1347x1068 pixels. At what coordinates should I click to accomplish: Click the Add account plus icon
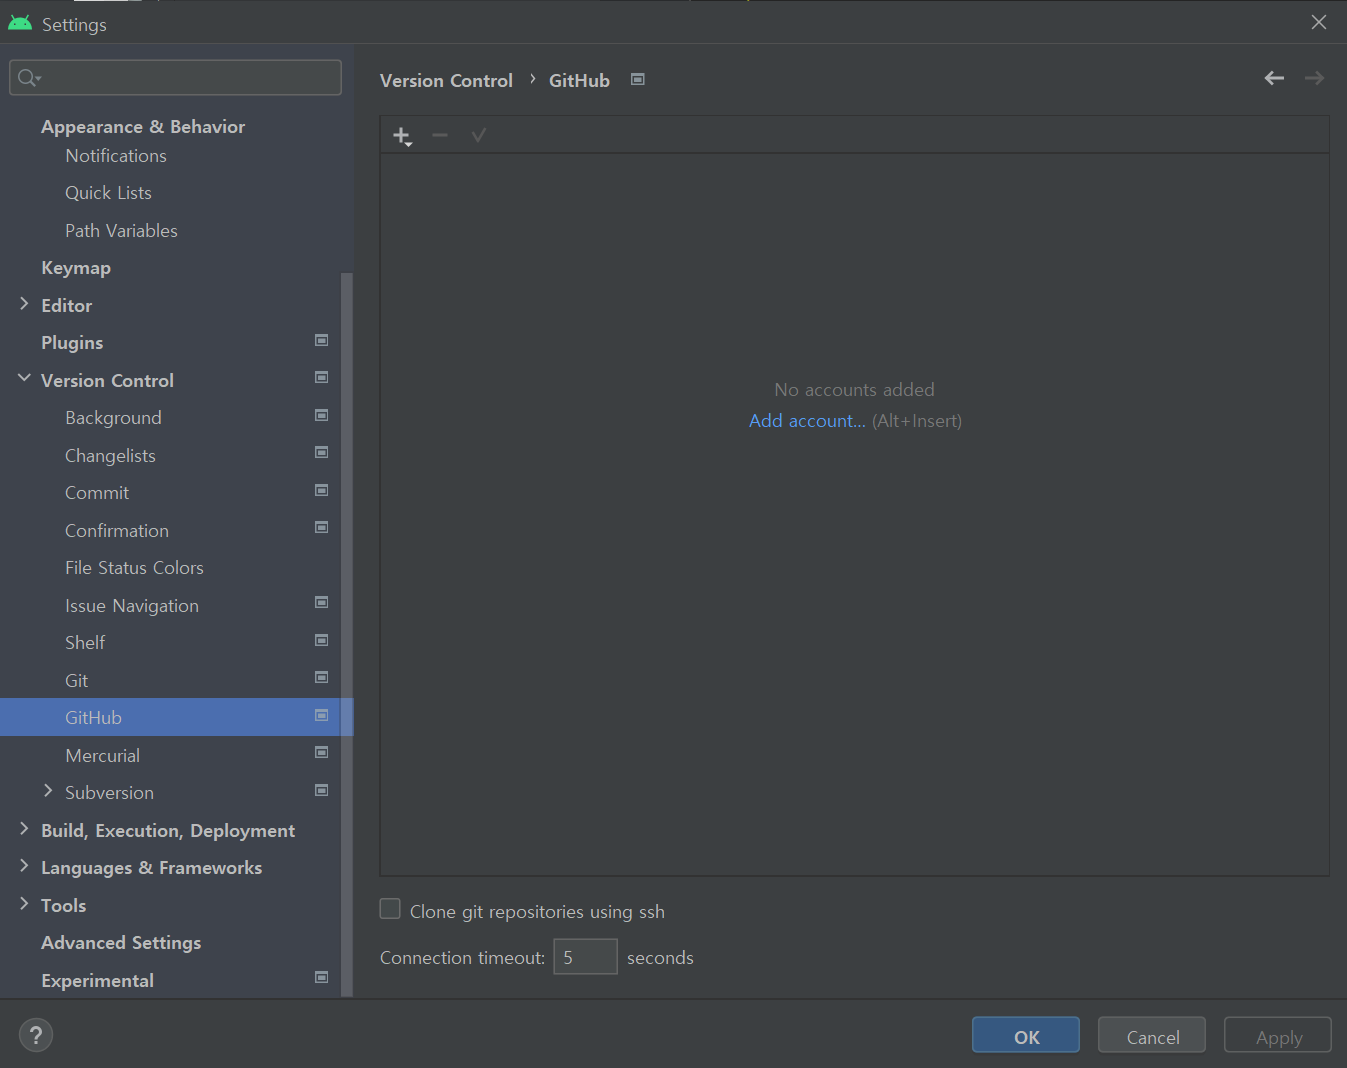pyautogui.click(x=402, y=136)
